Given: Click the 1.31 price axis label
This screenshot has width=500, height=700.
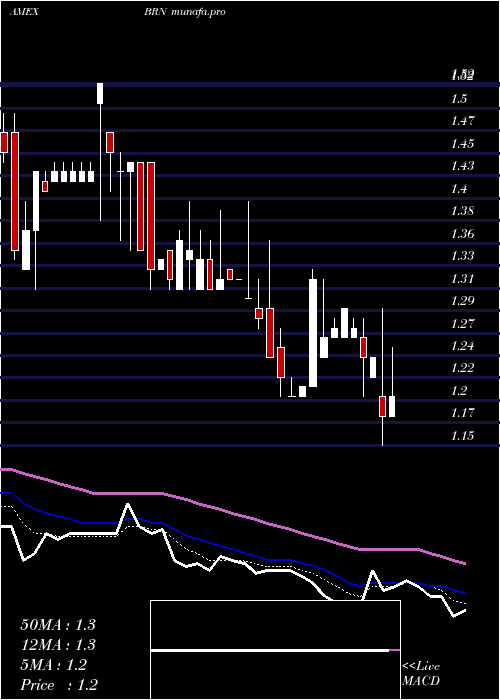Looking at the screenshot, I should [x=462, y=279].
